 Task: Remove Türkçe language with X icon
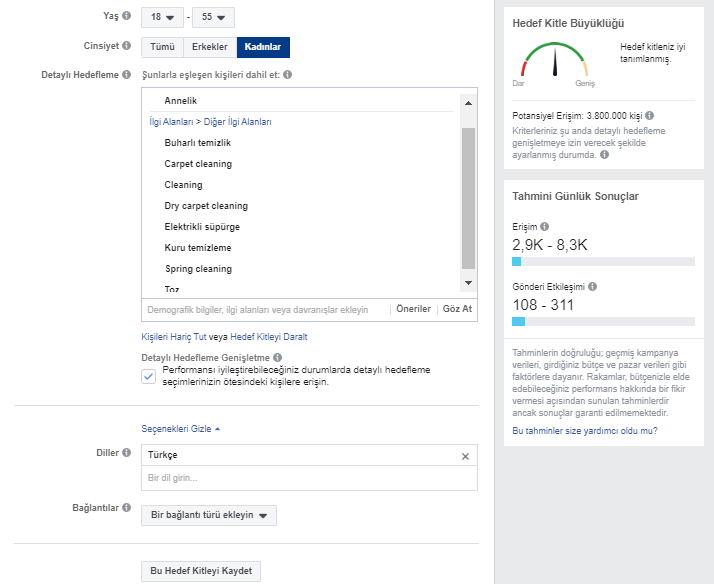pos(465,456)
